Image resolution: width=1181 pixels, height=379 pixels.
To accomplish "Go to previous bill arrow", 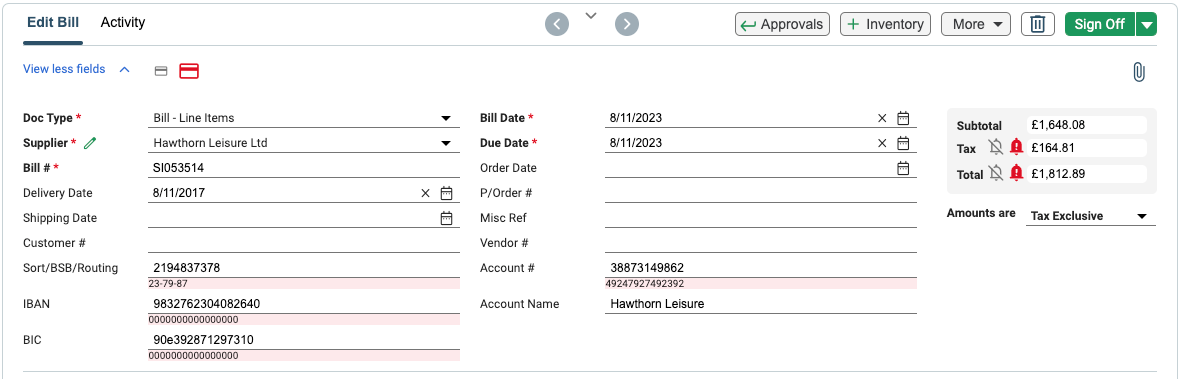I will click(557, 24).
